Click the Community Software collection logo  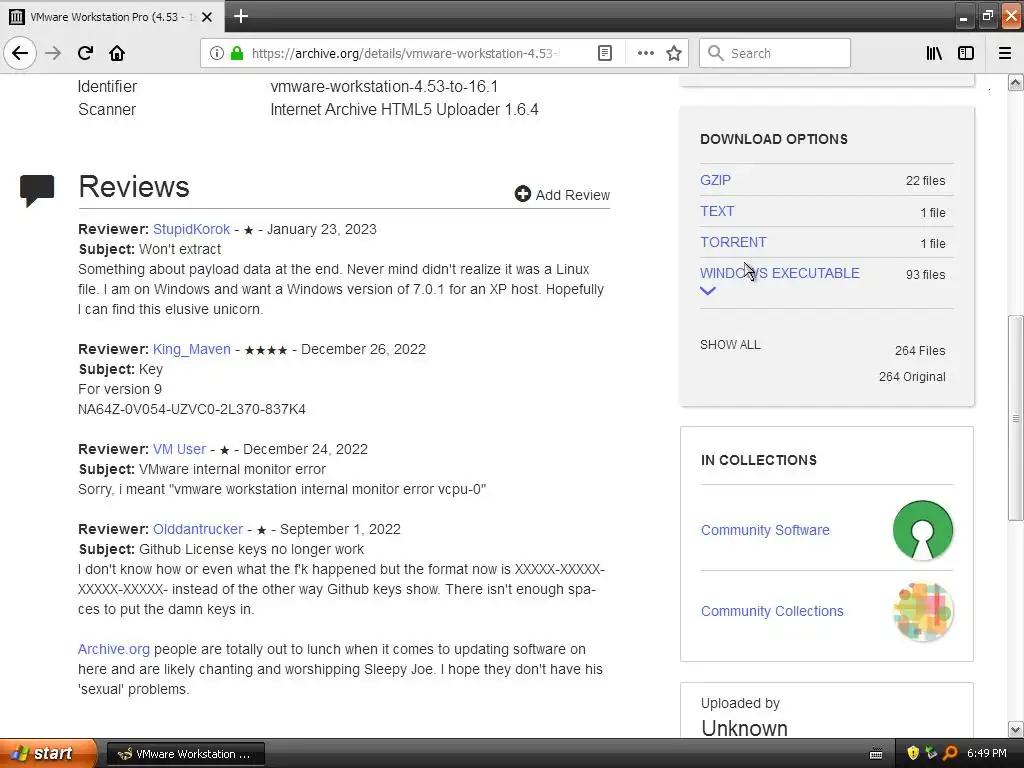[922, 530]
